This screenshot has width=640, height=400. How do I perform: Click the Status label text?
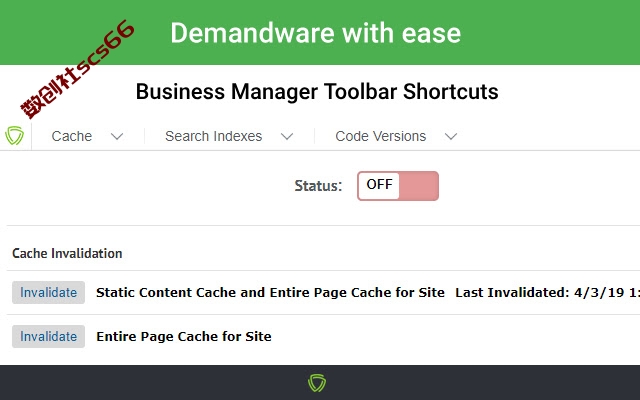318,186
